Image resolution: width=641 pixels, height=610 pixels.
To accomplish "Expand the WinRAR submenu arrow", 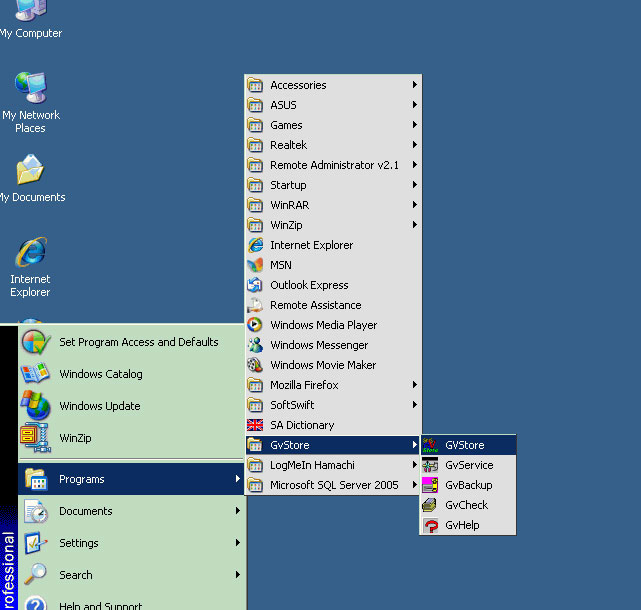I will (415, 205).
